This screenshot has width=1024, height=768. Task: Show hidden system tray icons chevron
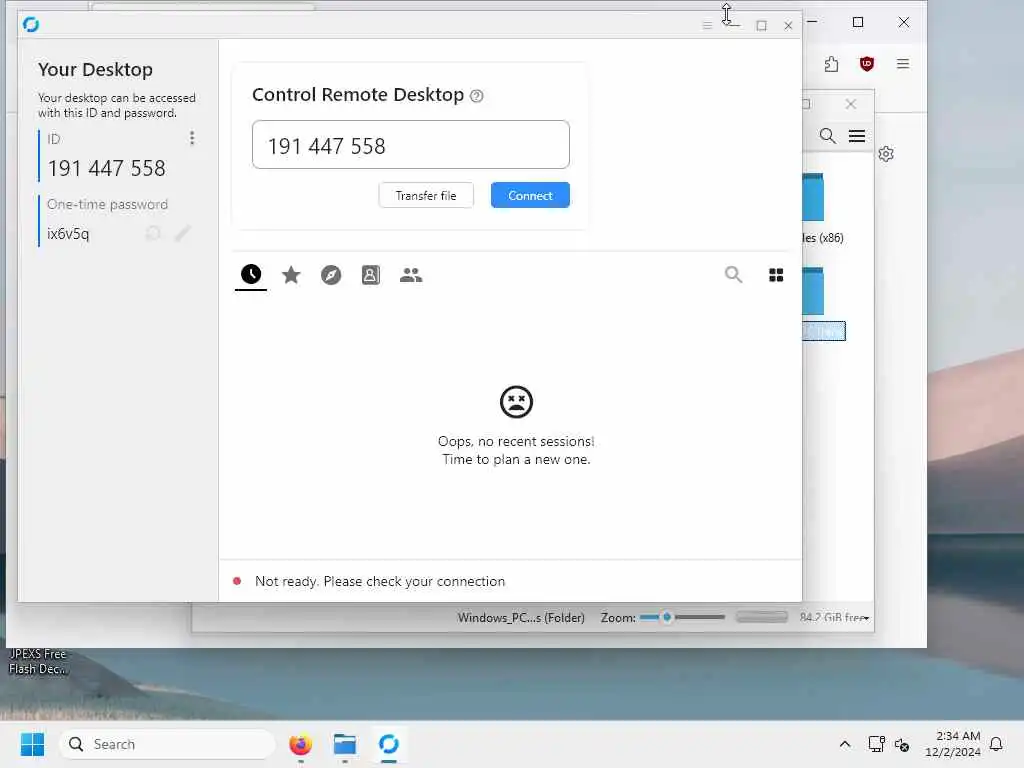(x=844, y=744)
